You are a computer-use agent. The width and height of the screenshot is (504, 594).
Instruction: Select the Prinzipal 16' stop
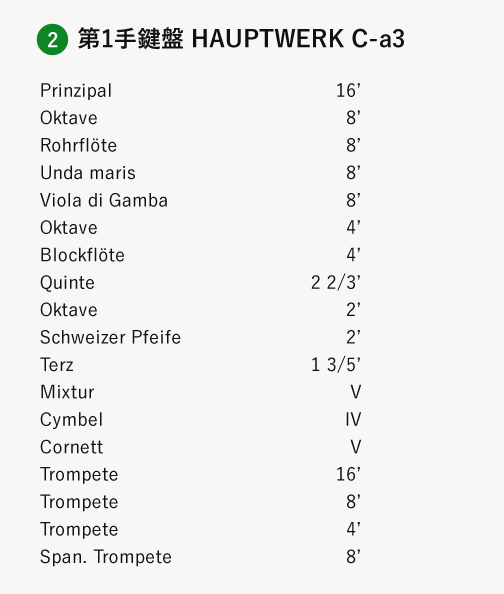click(x=200, y=91)
